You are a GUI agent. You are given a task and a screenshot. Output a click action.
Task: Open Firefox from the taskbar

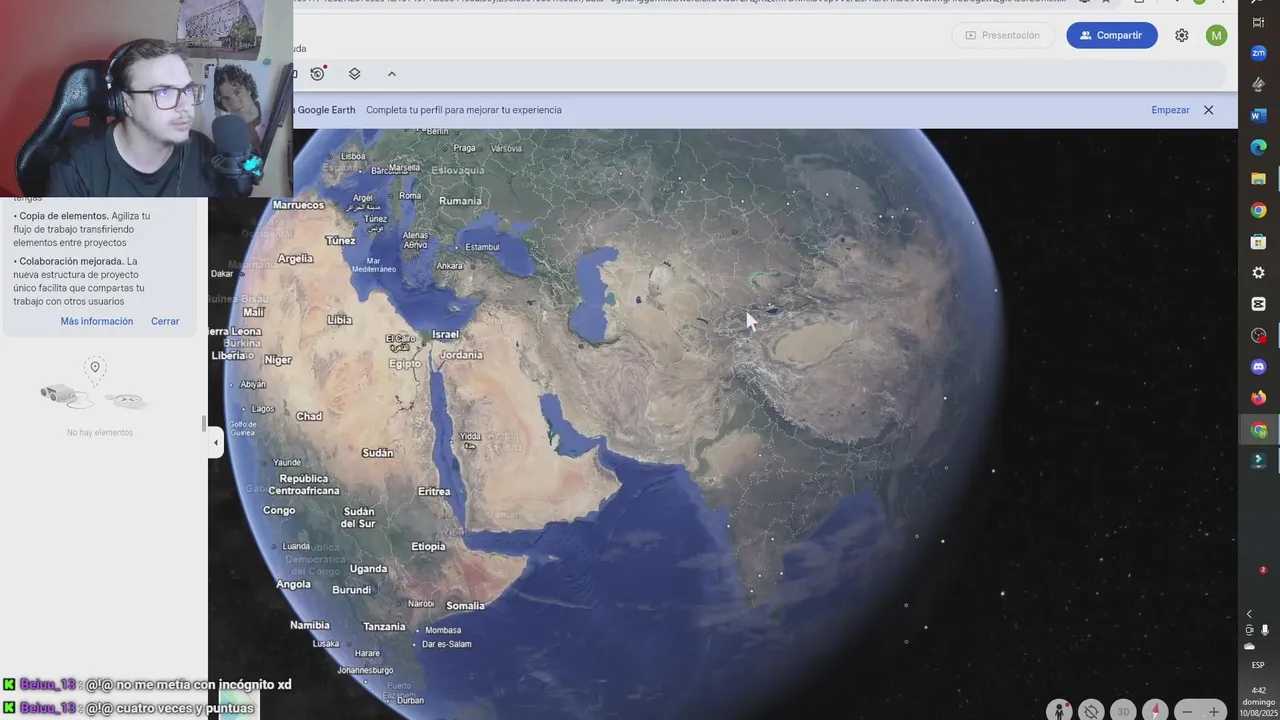point(1259,398)
